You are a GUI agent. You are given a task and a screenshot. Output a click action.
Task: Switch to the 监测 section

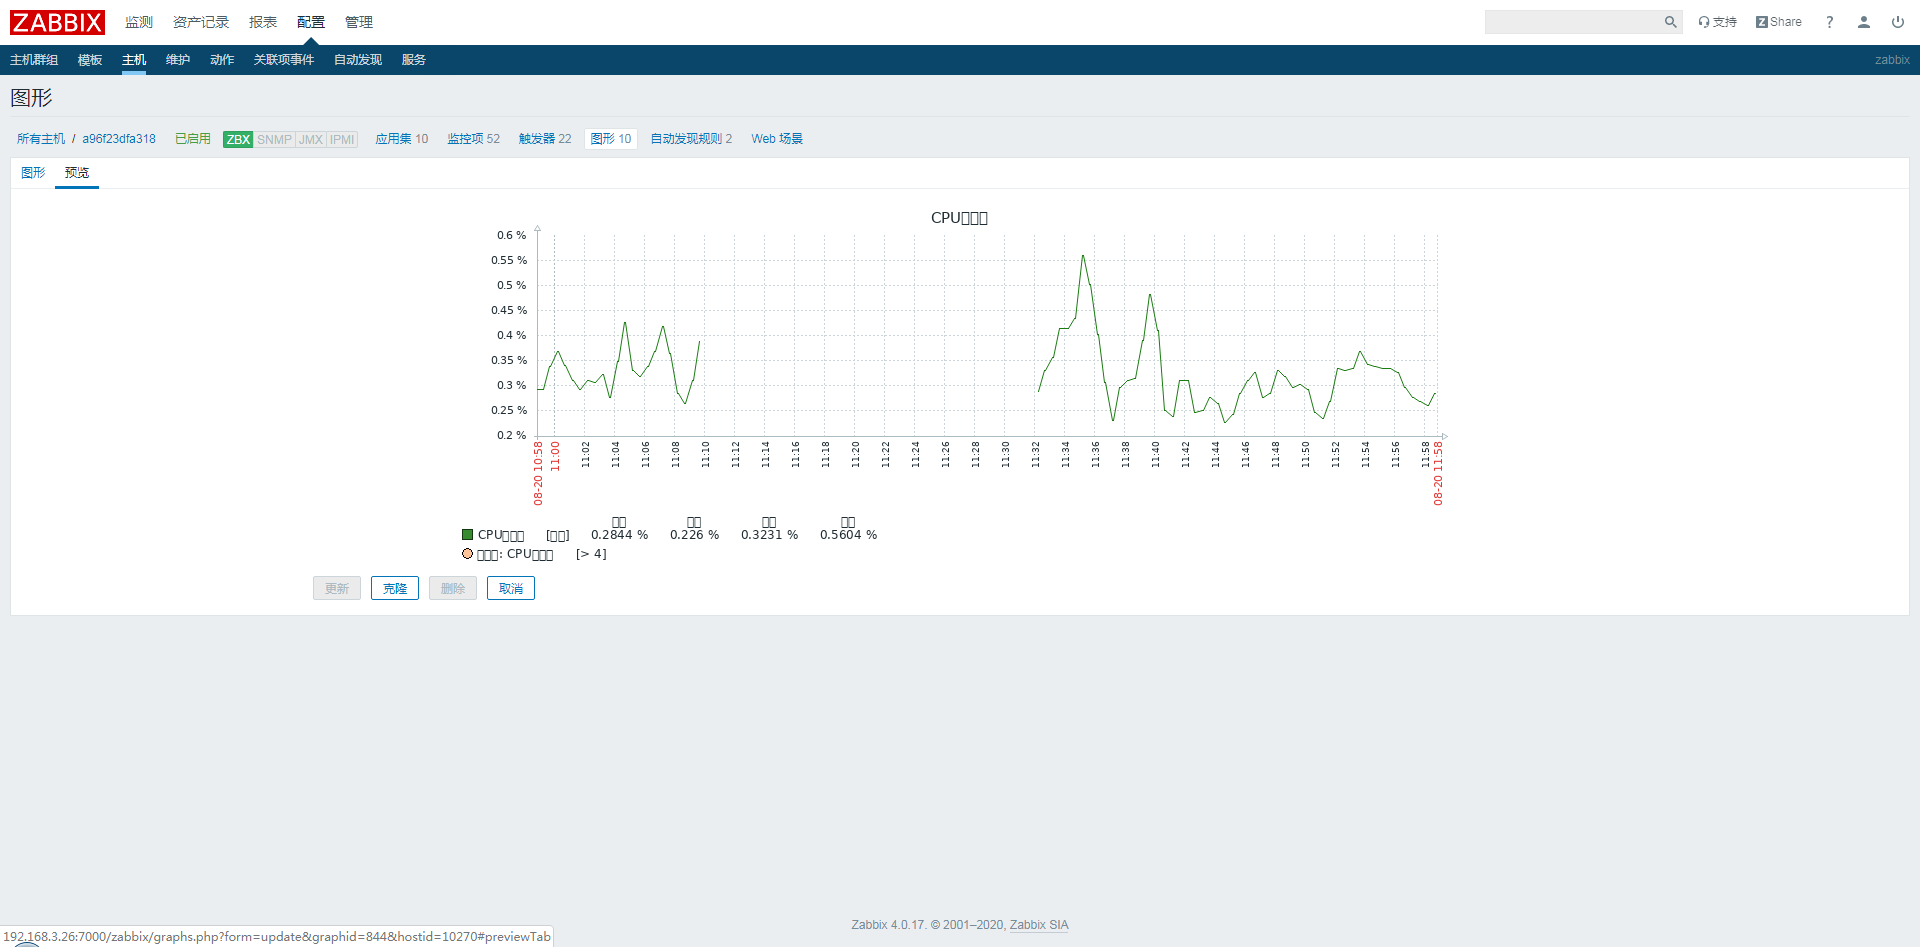138,21
